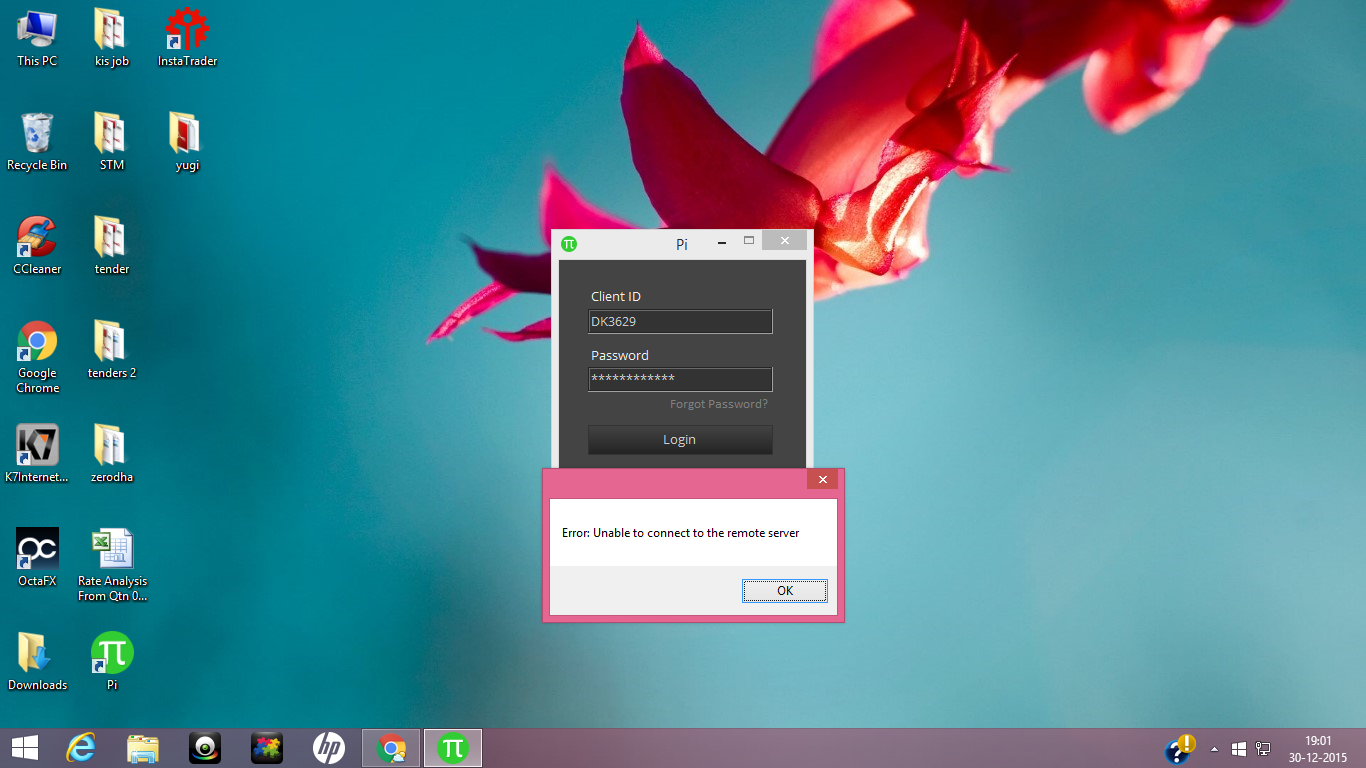Focus the Client ID input field

[680, 322]
